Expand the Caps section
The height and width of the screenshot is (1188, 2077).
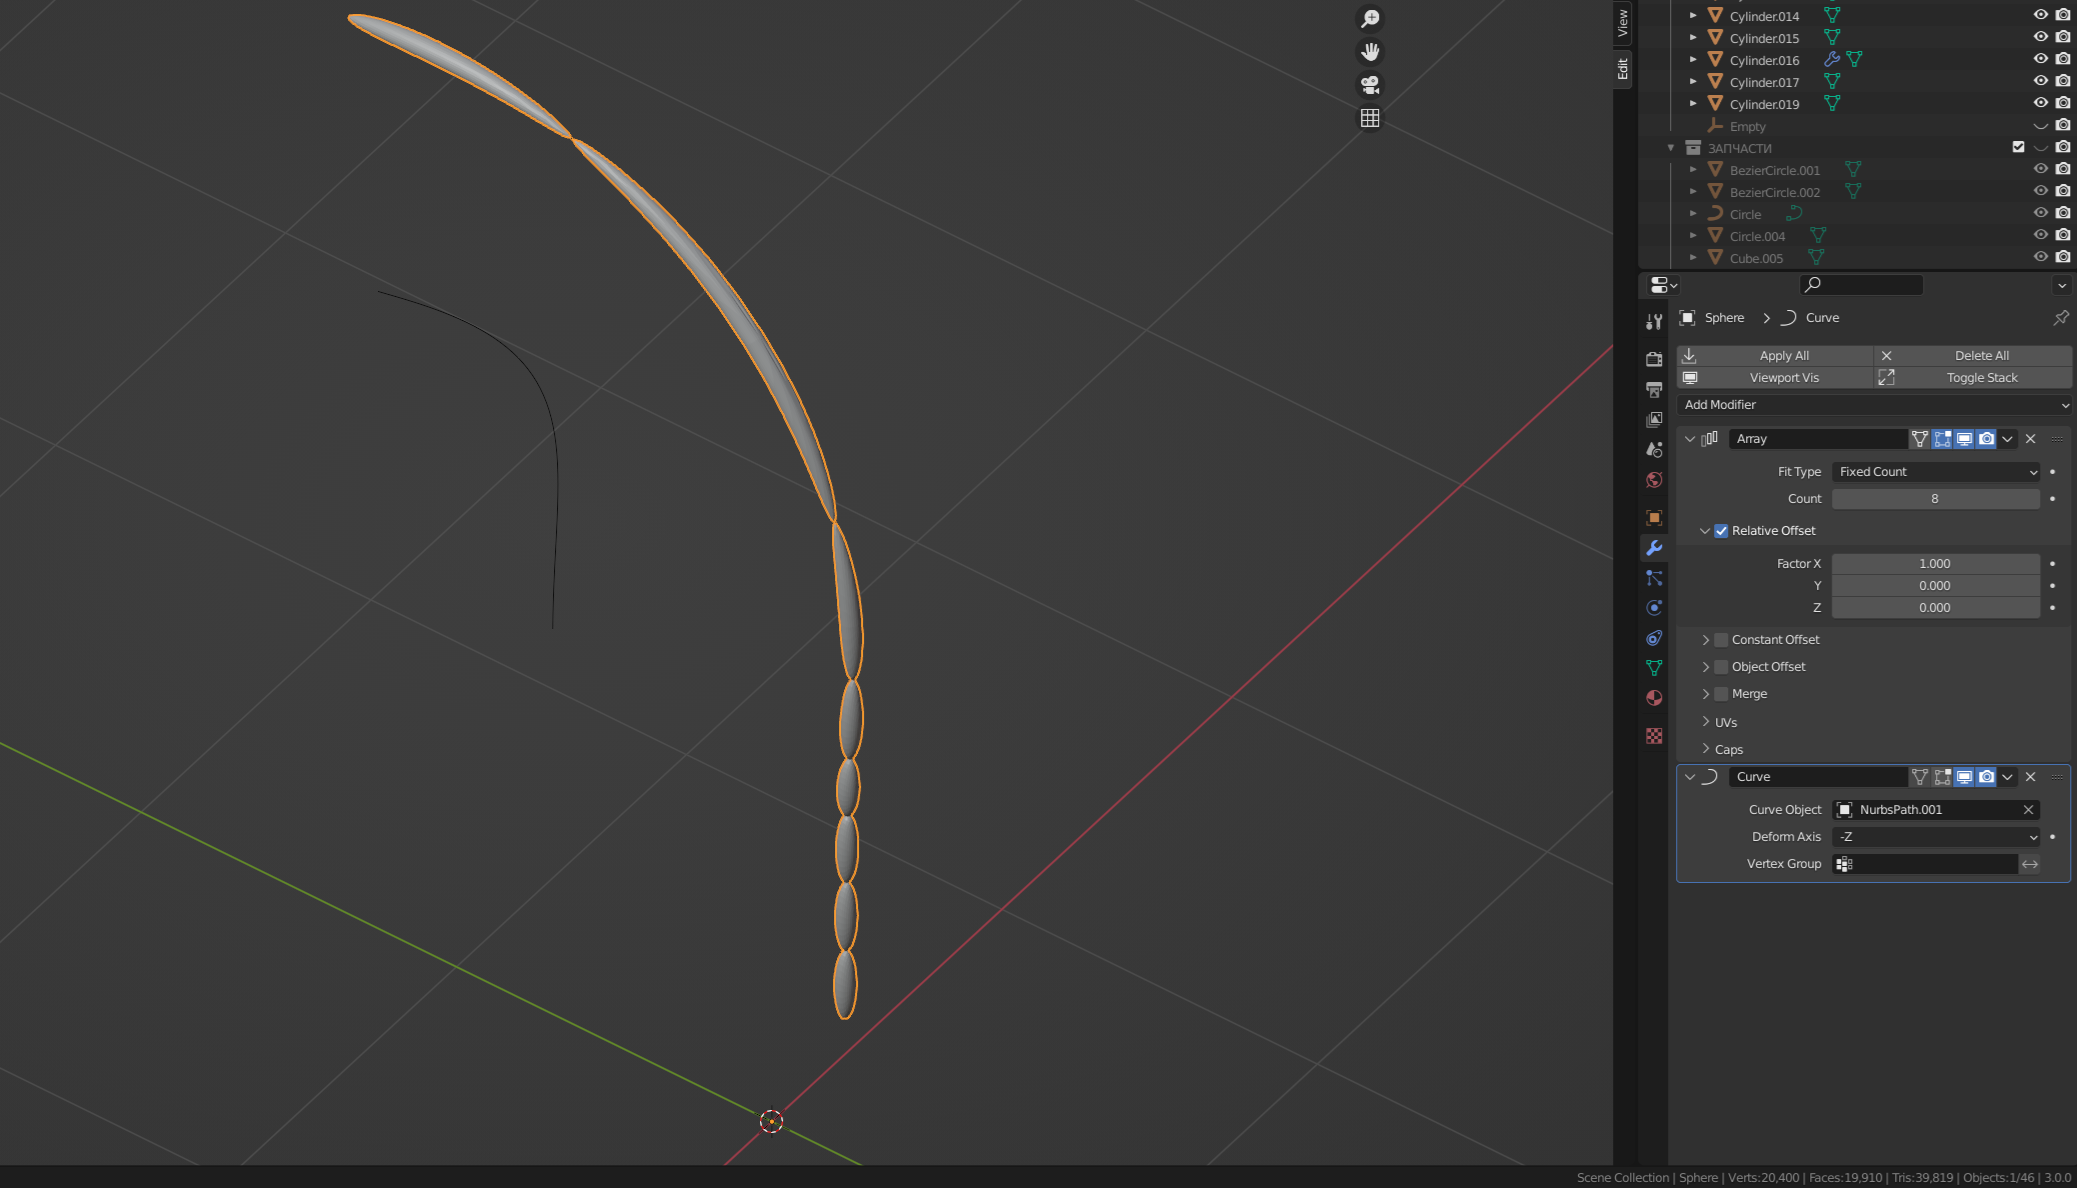[1728, 749]
